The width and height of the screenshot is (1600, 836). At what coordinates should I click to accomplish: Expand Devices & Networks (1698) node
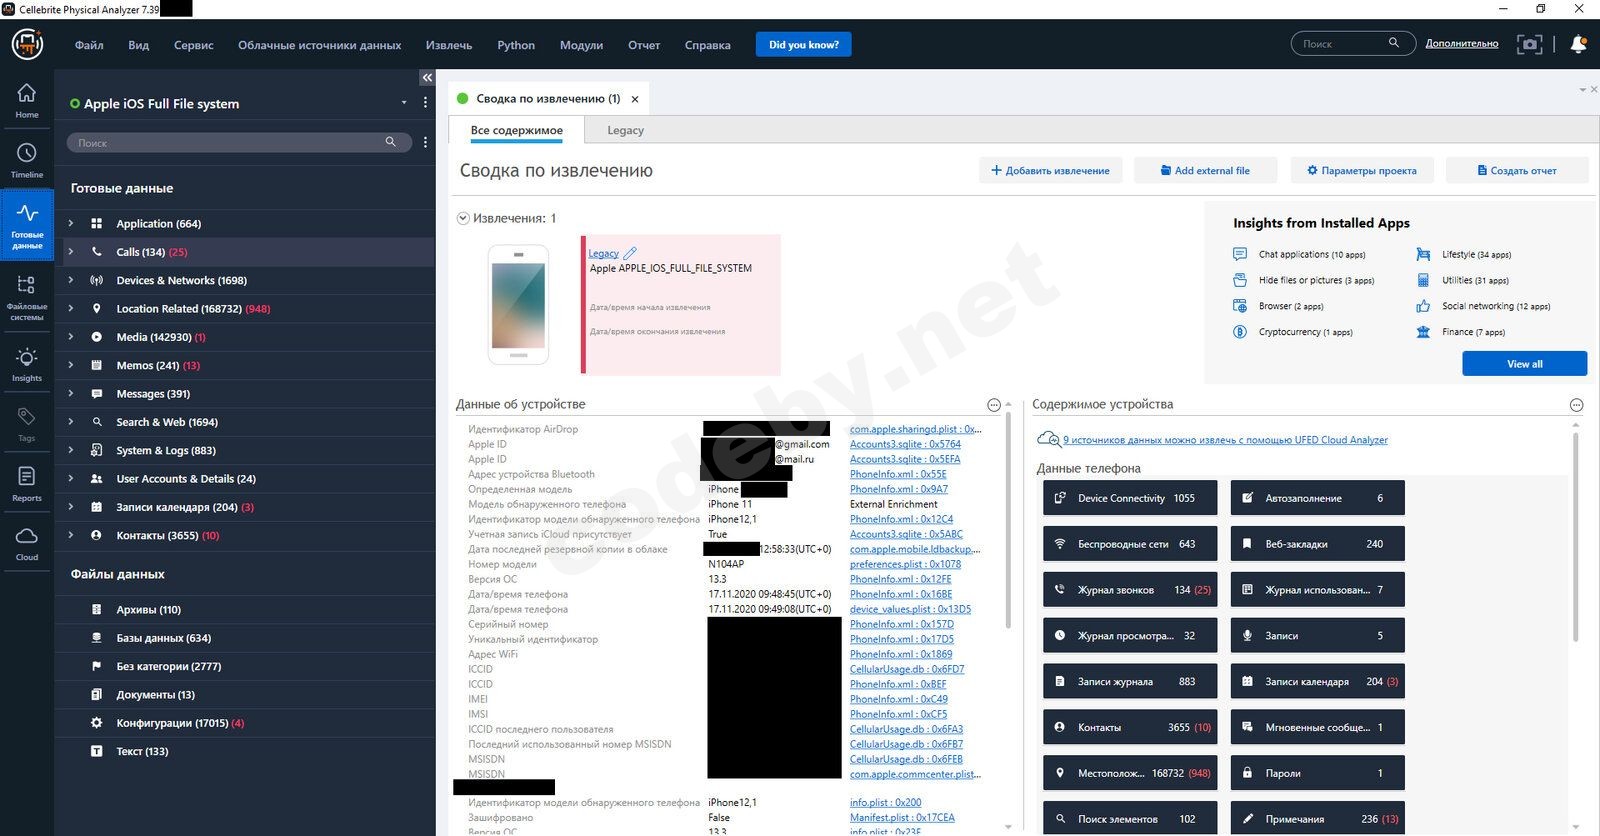coord(71,280)
